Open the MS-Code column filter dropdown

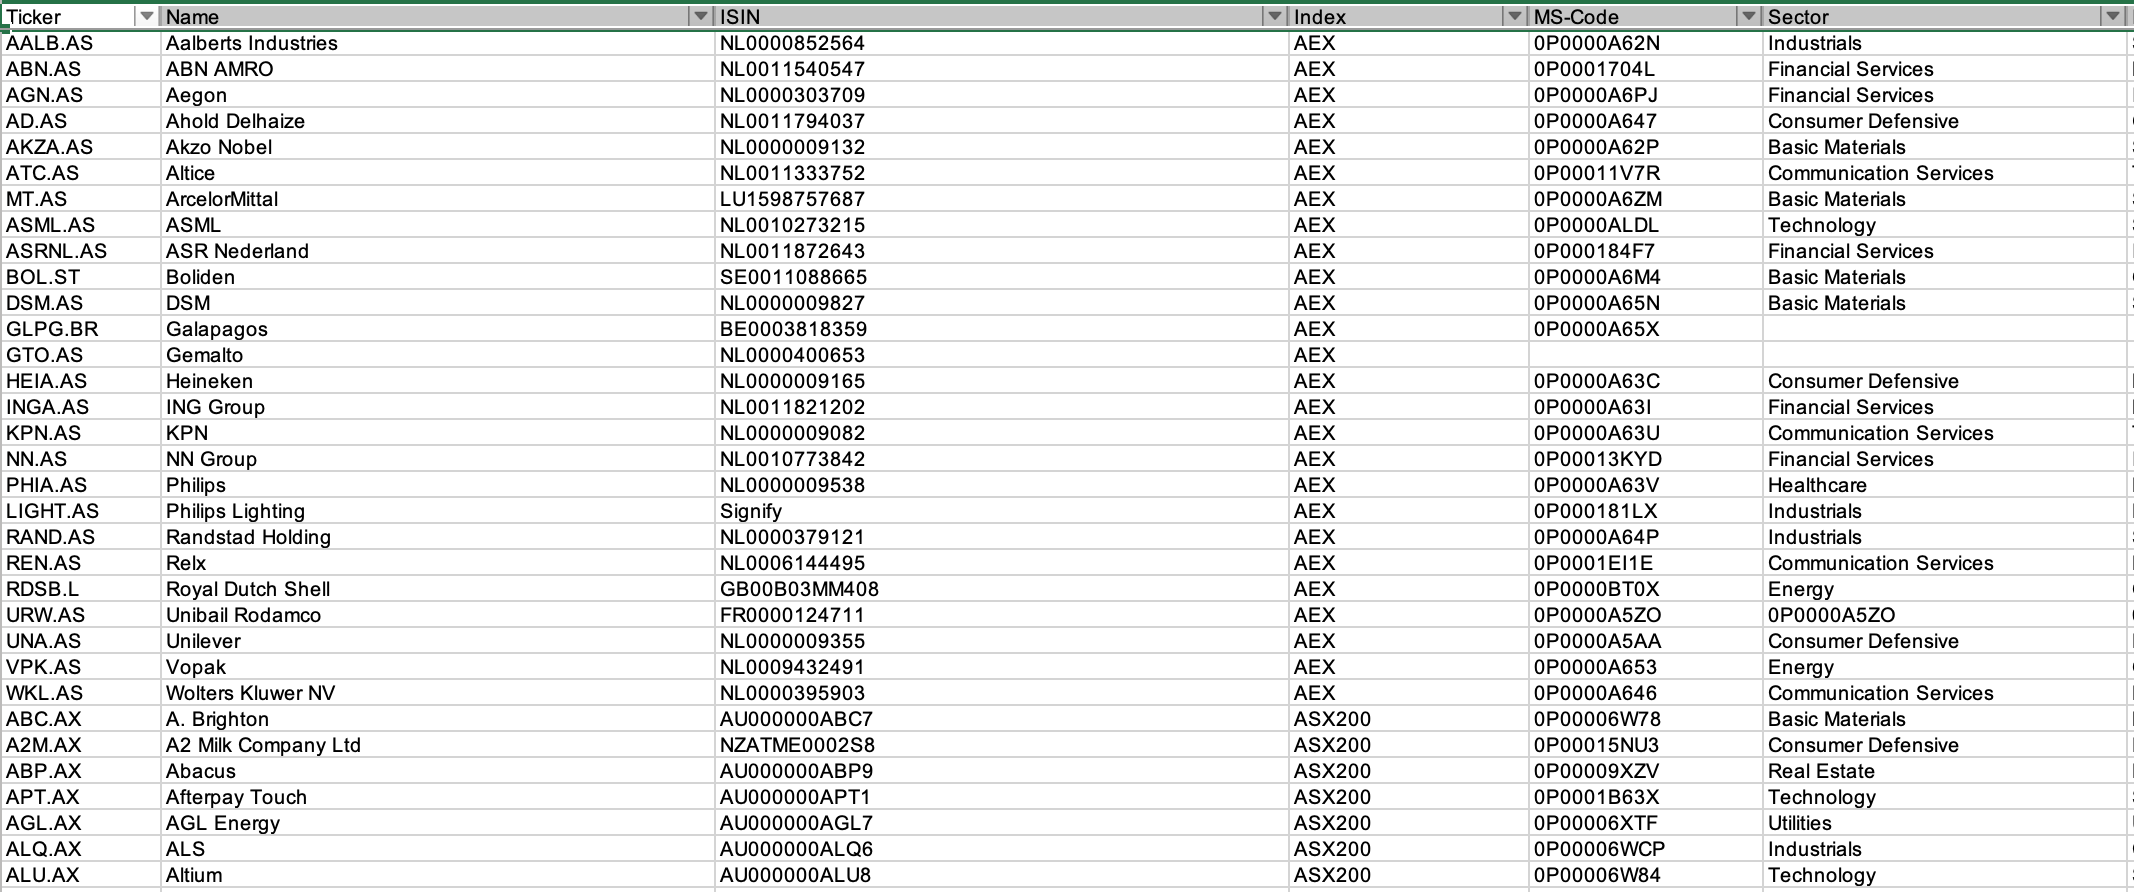[x=1749, y=17]
